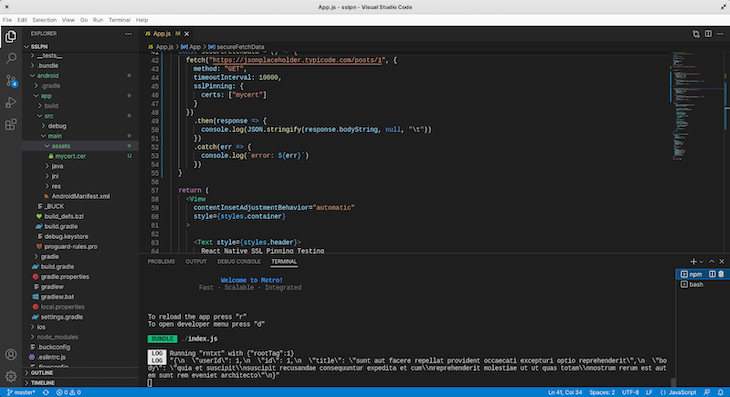Image resolution: width=730 pixels, height=397 pixels.
Task: Open the Edit menu
Action: [x=22, y=20]
